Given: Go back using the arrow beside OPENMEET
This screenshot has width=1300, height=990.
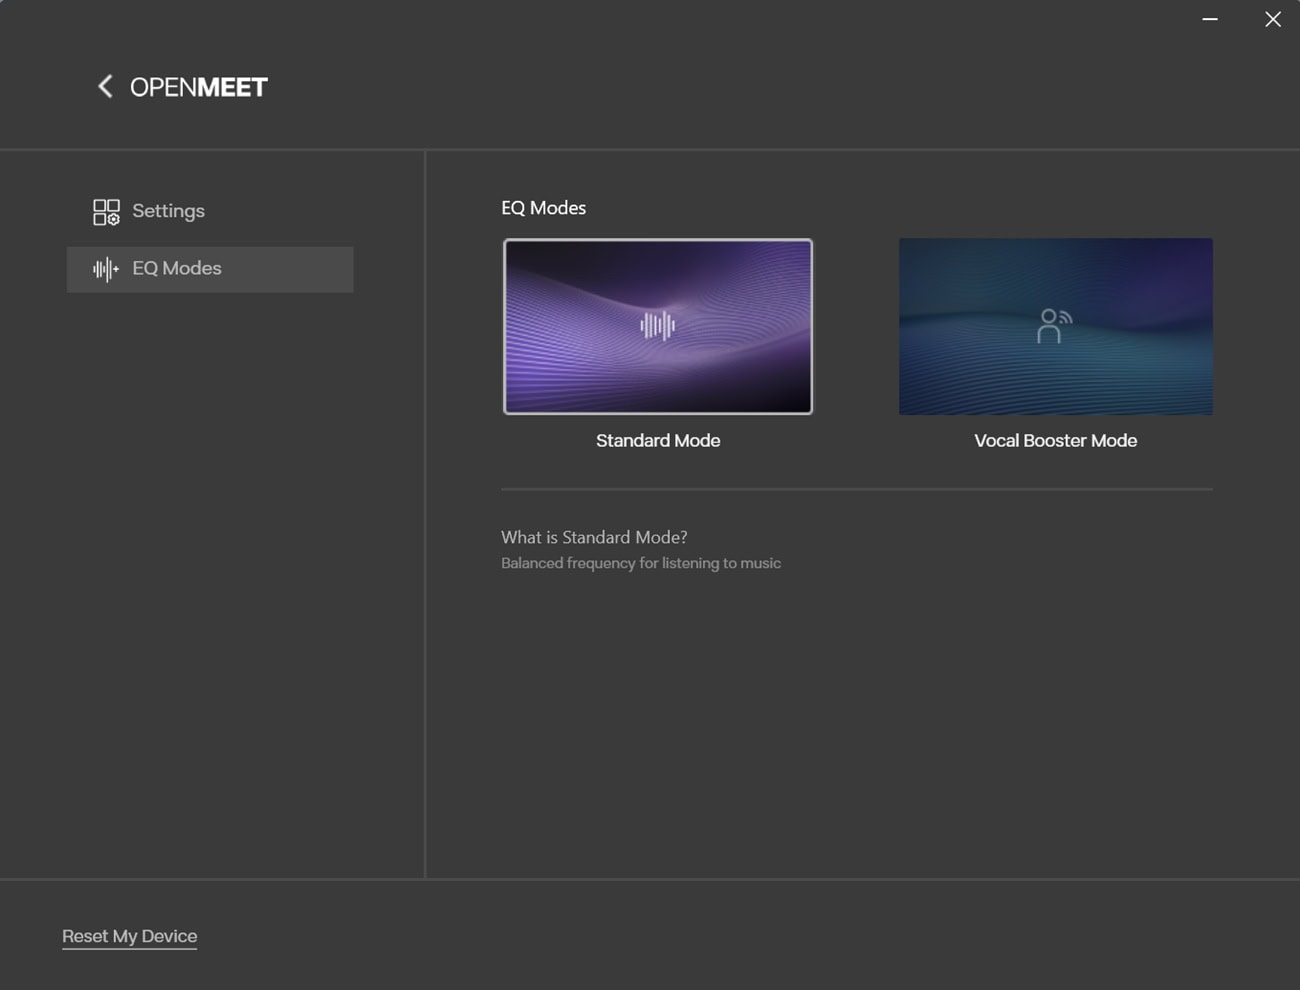Looking at the screenshot, I should (105, 87).
